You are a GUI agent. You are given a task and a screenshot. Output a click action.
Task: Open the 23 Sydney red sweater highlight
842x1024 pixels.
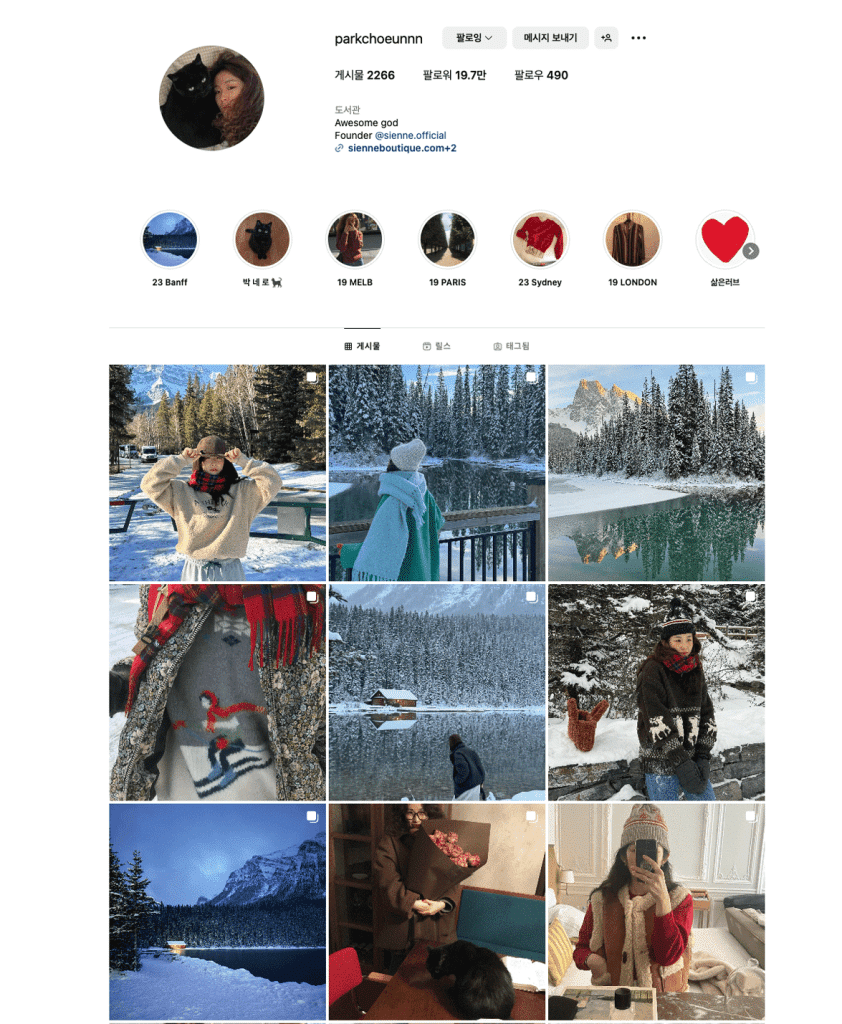[x=540, y=240]
